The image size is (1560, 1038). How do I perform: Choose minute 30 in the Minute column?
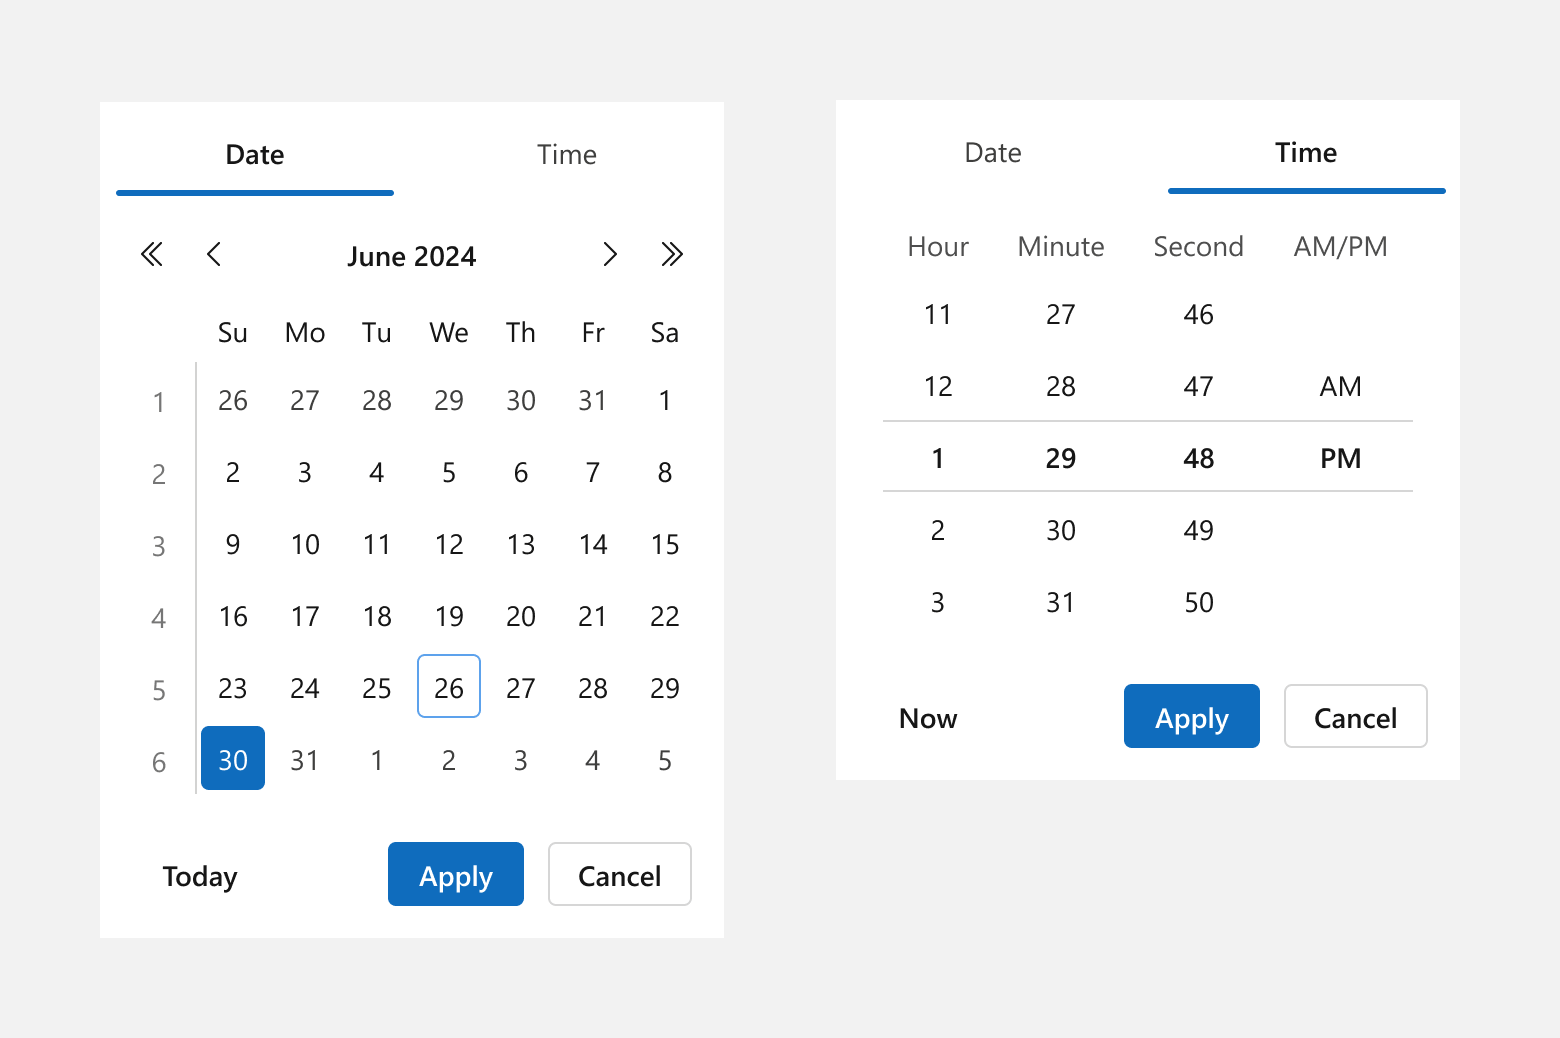pyautogui.click(x=1060, y=530)
